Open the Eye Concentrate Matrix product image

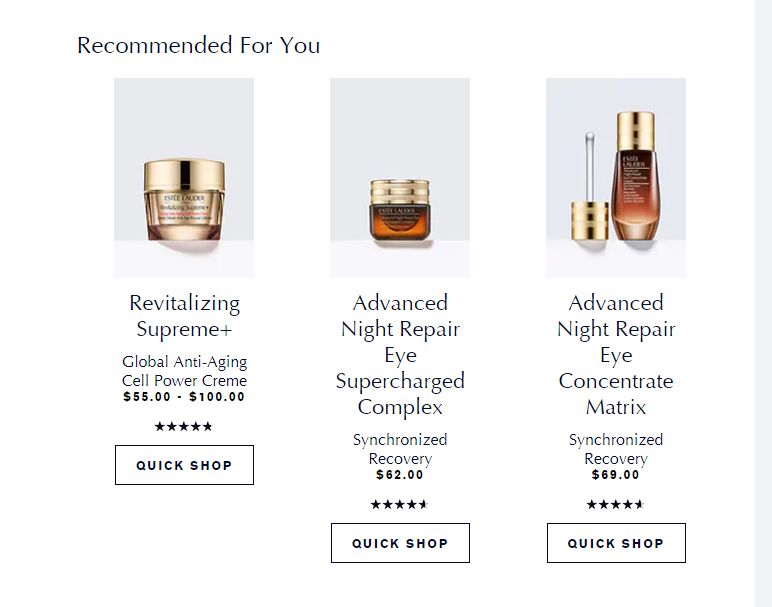coord(616,177)
